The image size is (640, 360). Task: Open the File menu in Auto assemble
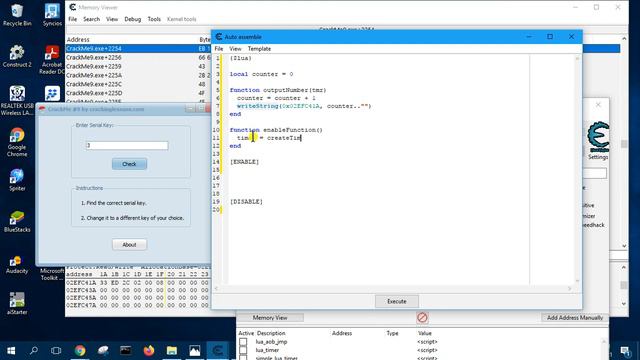point(219,49)
